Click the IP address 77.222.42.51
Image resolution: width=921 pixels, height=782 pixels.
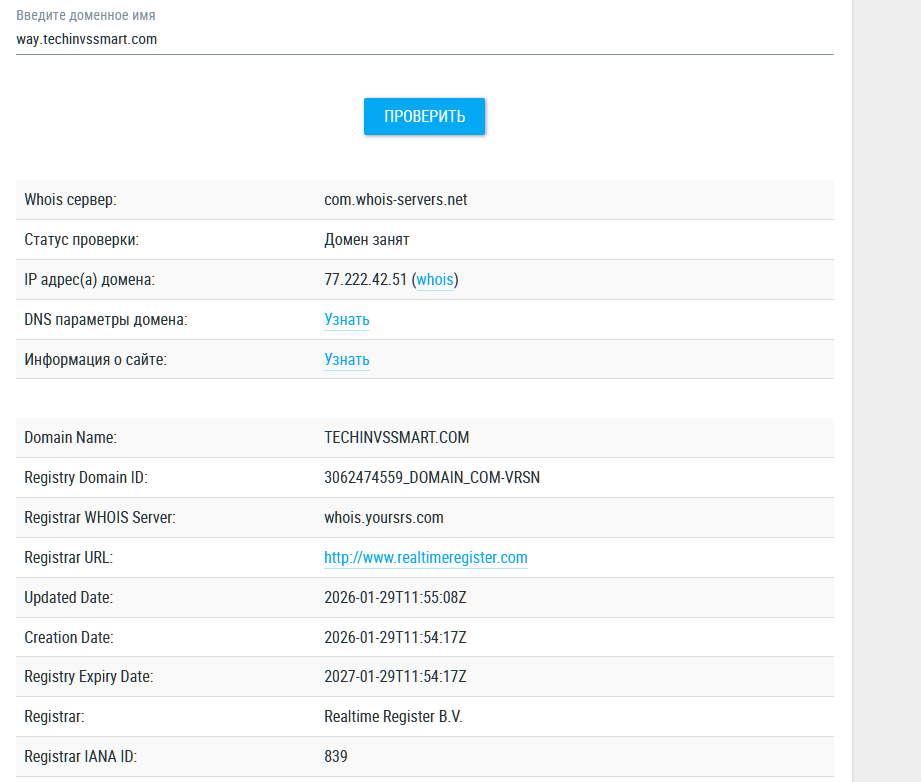click(x=365, y=280)
